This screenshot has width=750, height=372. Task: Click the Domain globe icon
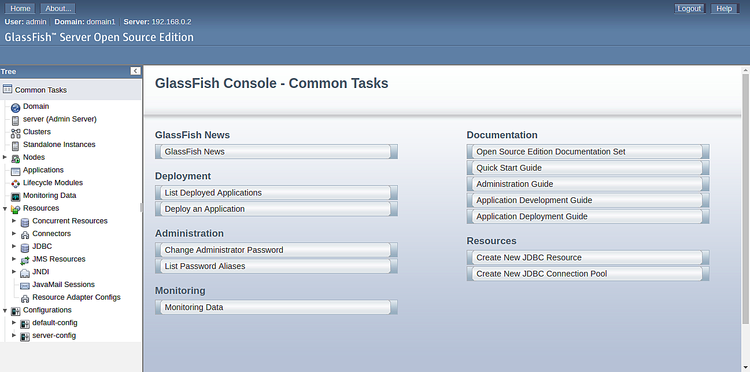pyautogui.click(x=15, y=108)
